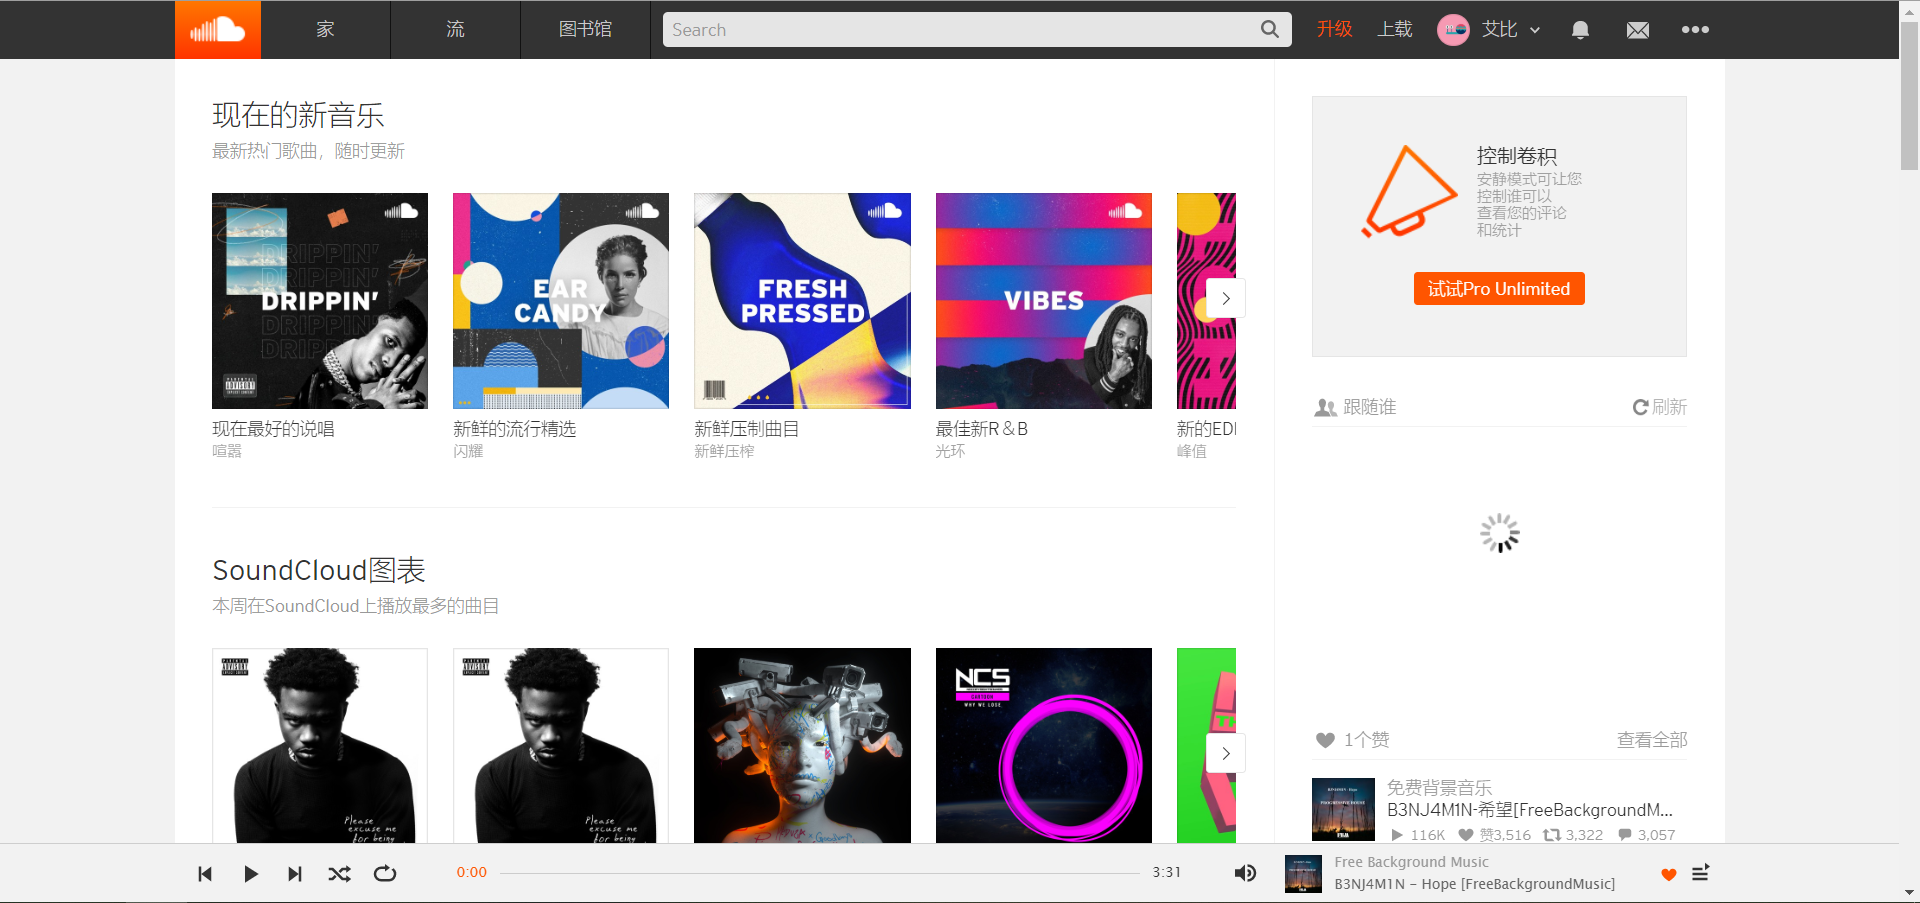Toggle repeat mode
Image resolution: width=1920 pixels, height=903 pixels.
[385, 874]
